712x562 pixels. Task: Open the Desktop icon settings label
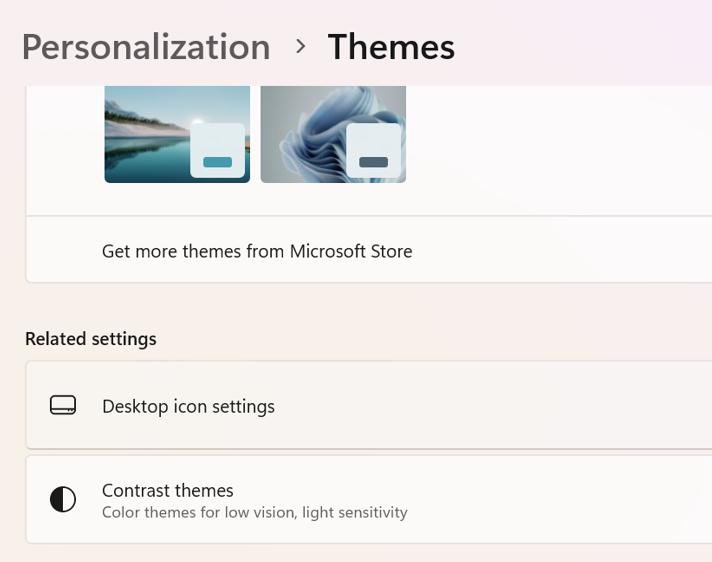(188, 406)
